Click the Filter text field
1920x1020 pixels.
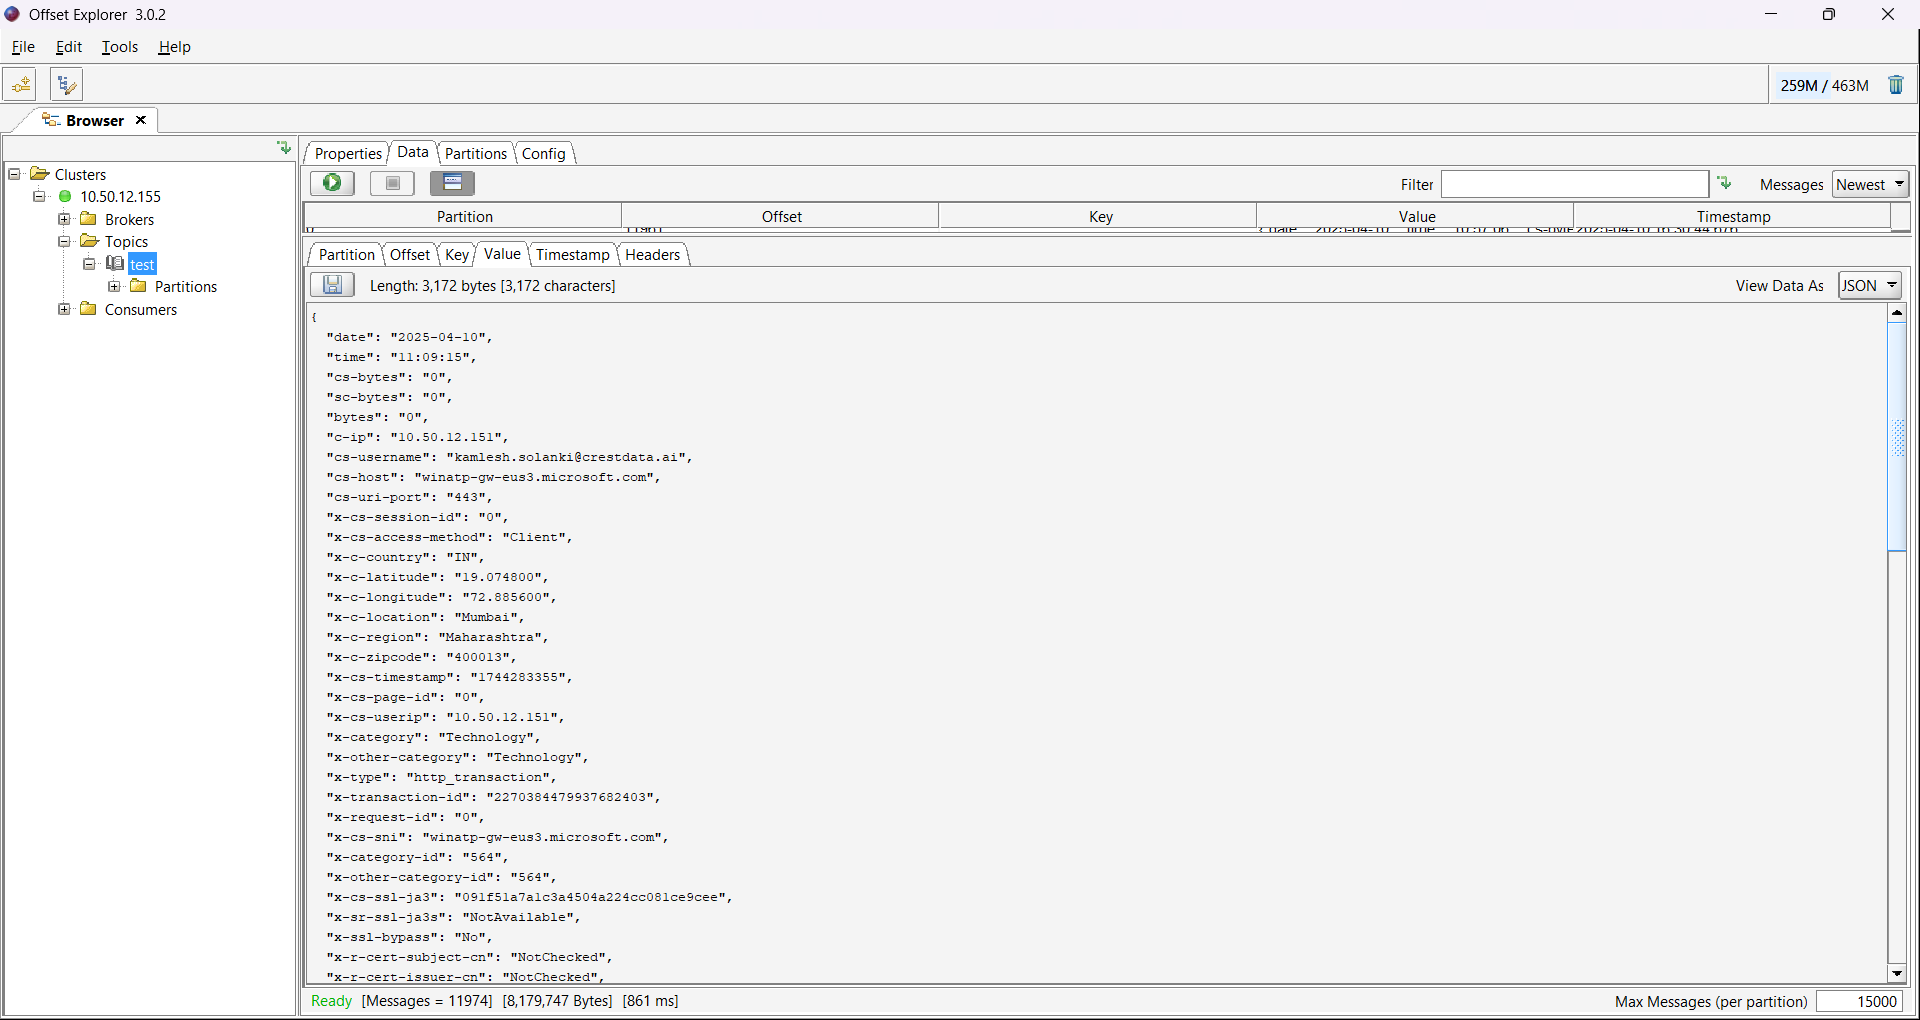coord(1575,184)
